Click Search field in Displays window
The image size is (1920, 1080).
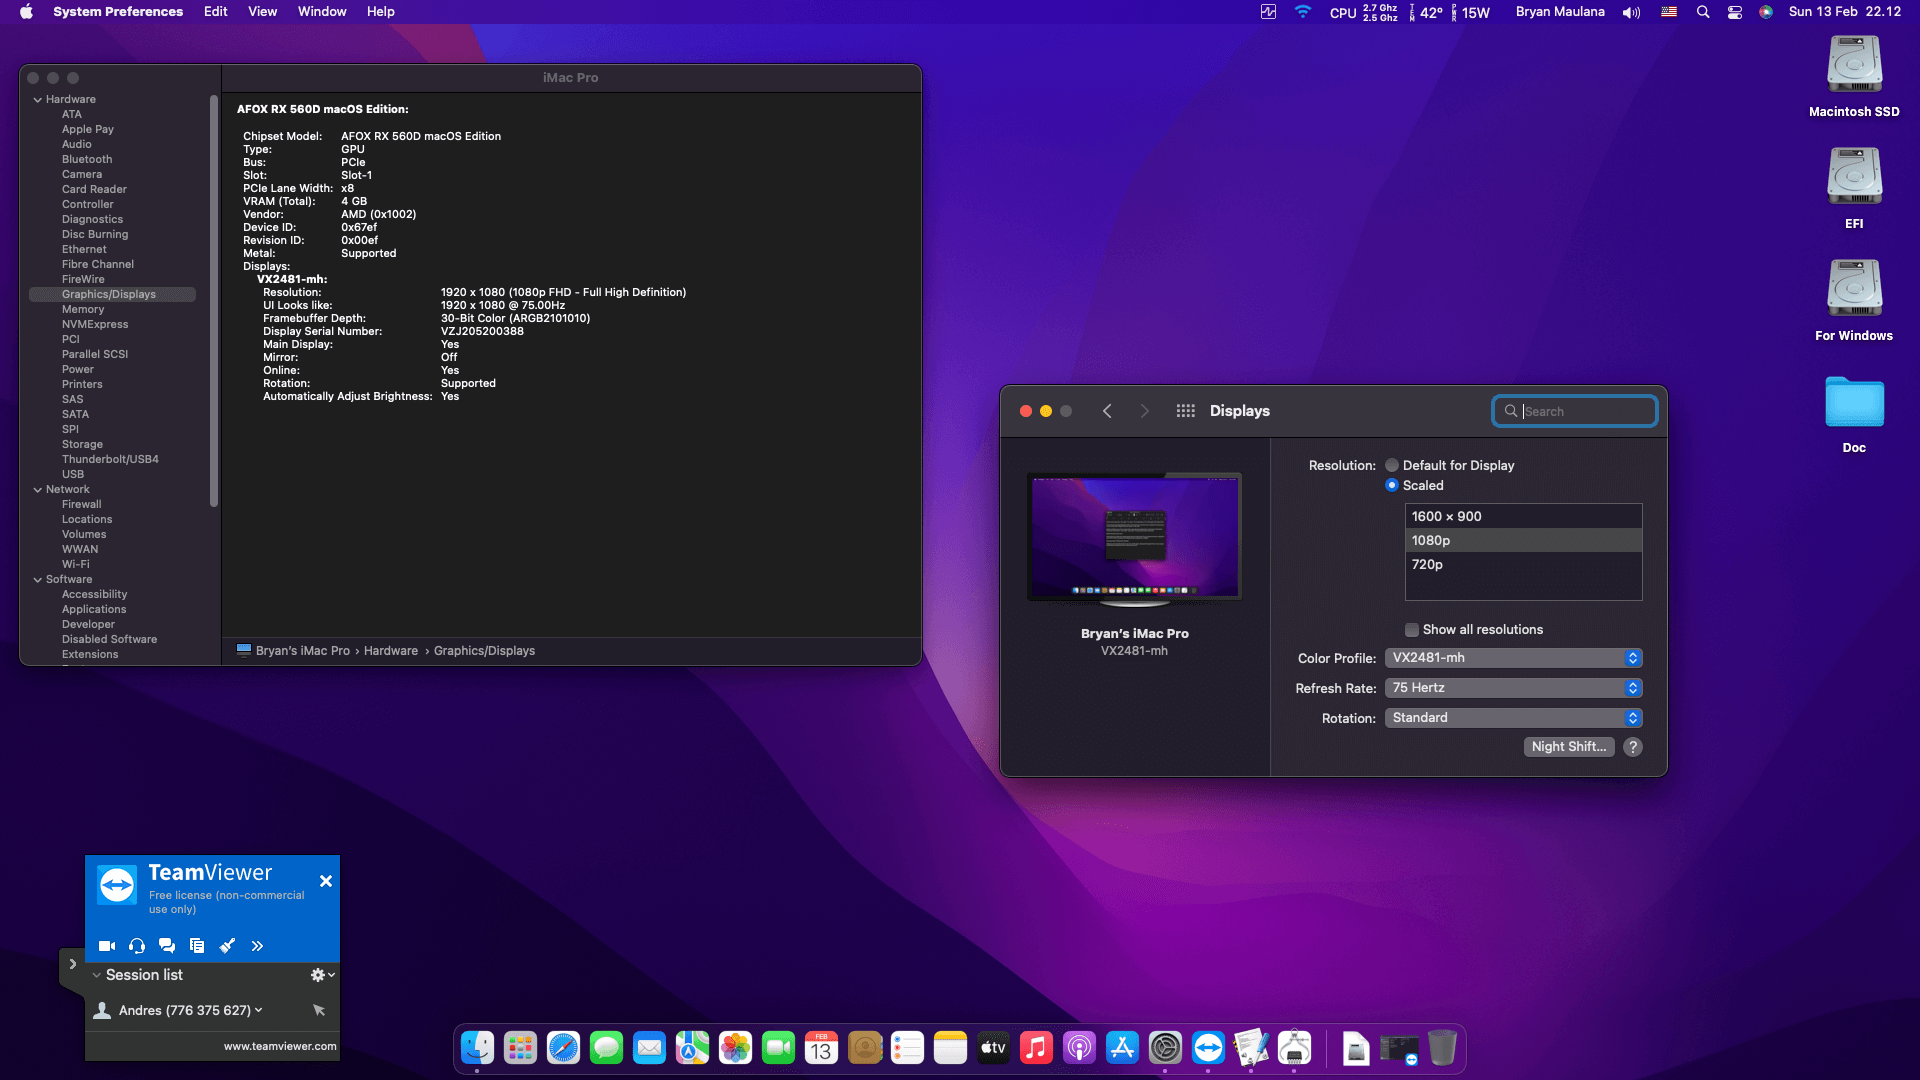coord(1575,411)
